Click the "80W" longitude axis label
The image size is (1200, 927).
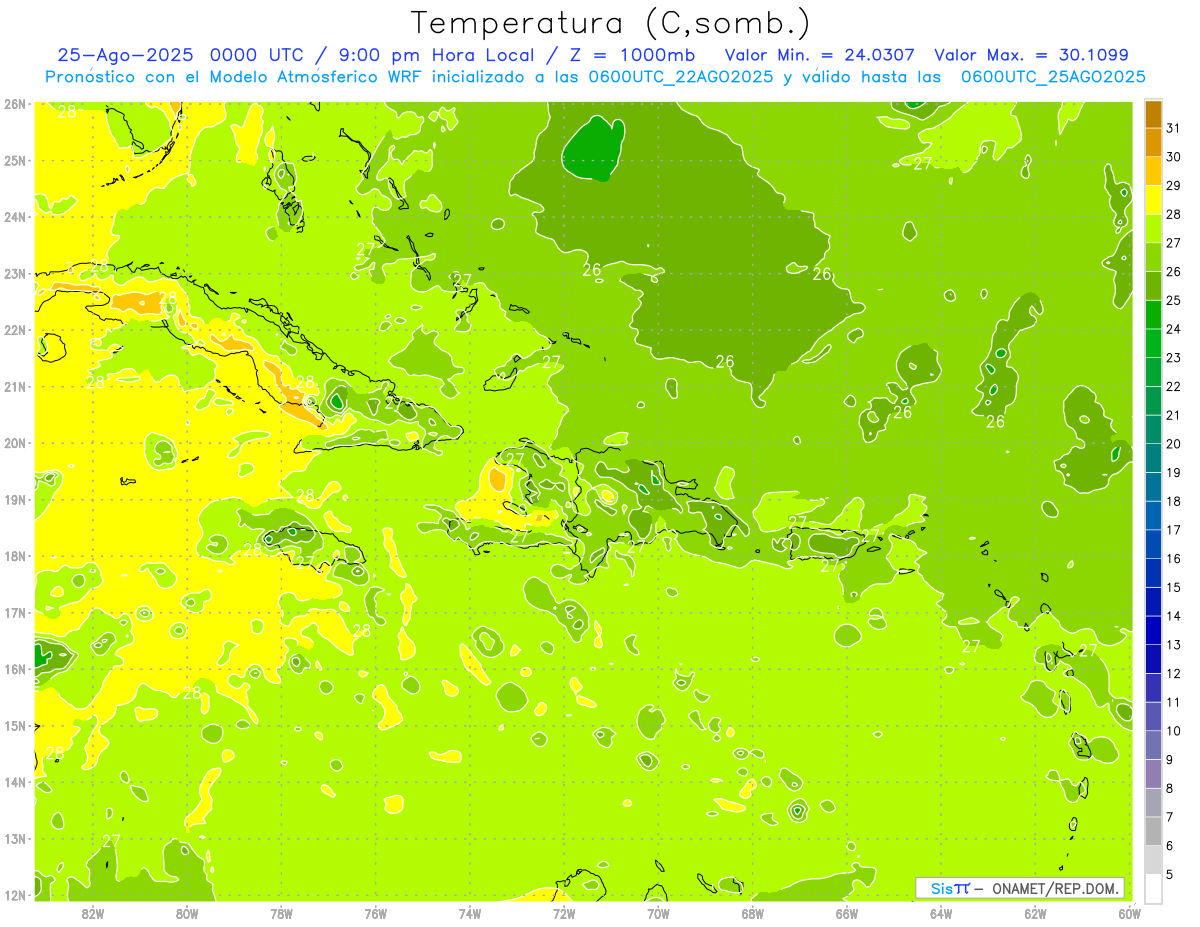pyautogui.click(x=187, y=913)
